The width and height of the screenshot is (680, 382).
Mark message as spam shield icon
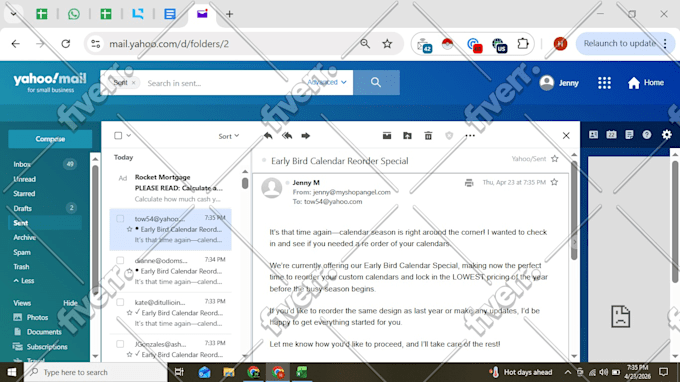coord(449,136)
